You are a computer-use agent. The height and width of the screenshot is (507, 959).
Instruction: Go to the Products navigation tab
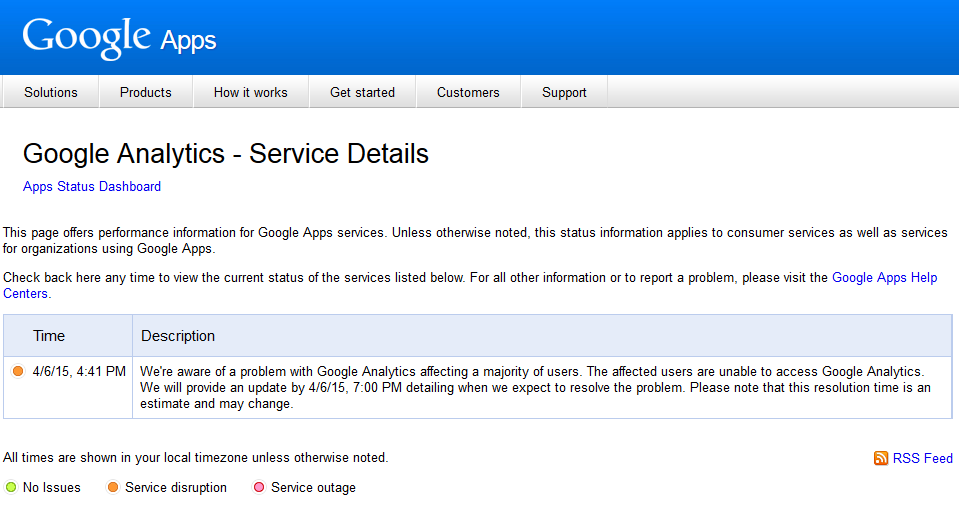click(x=146, y=92)
